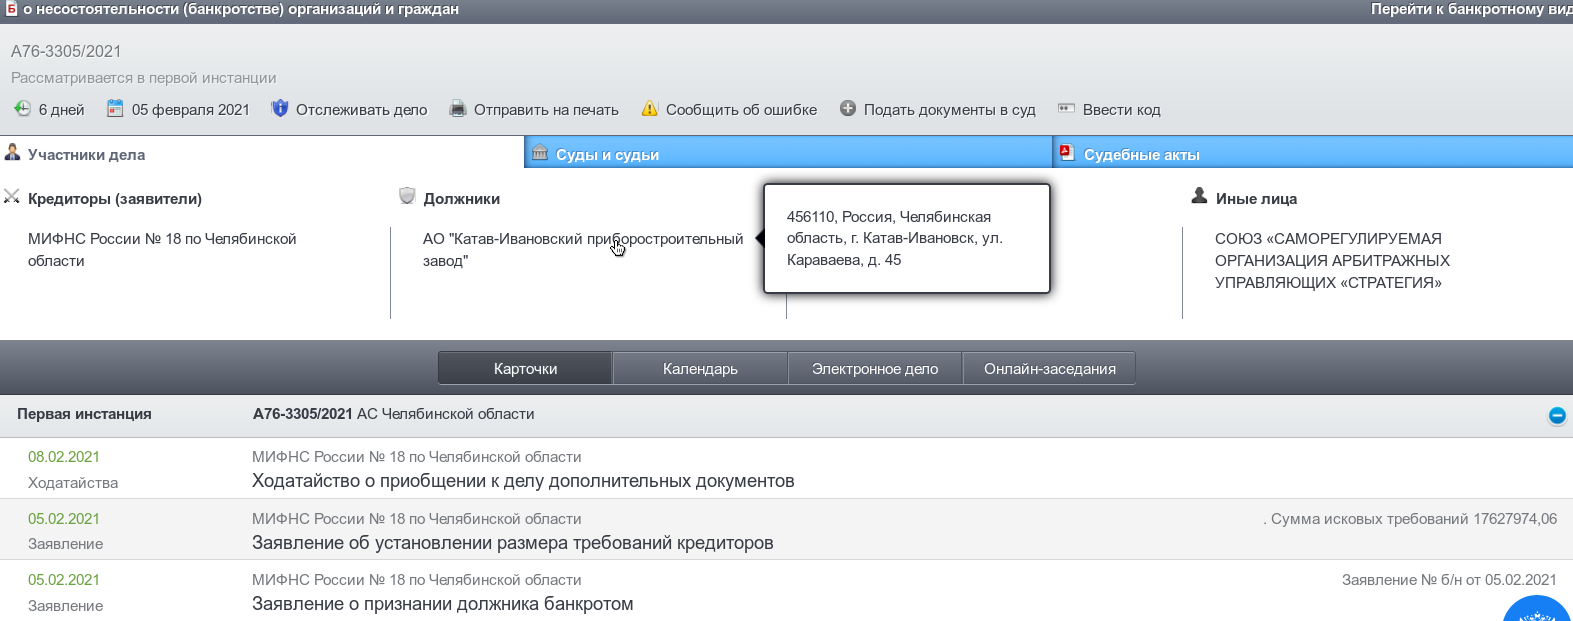Switch to the Участники дела tab
1573x621 pixels.
86,154
